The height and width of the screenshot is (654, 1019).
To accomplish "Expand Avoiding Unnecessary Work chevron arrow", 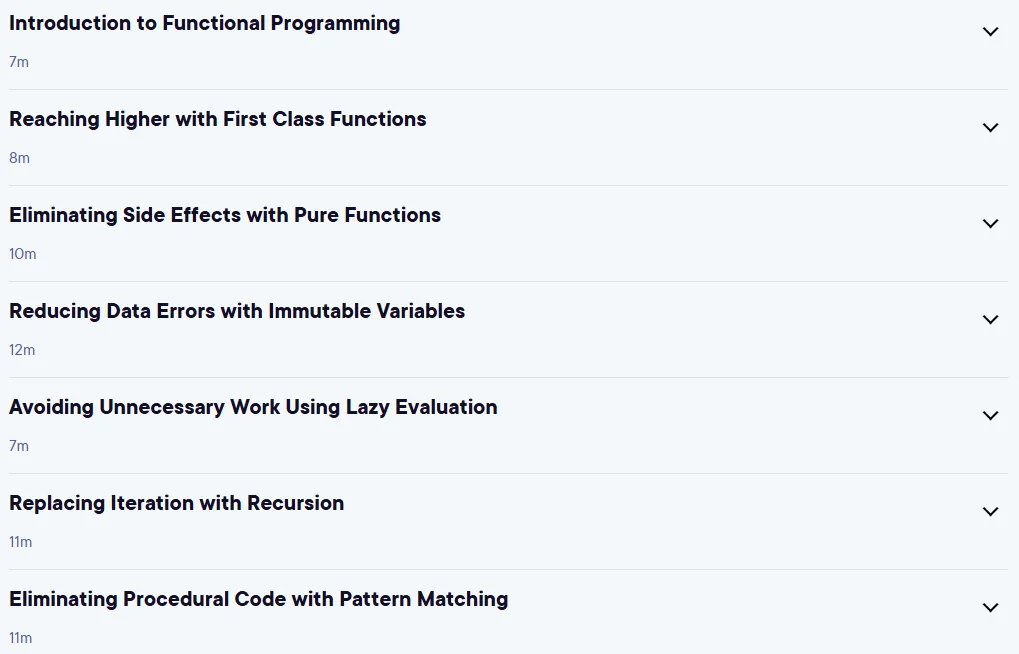I will (990, 416).
